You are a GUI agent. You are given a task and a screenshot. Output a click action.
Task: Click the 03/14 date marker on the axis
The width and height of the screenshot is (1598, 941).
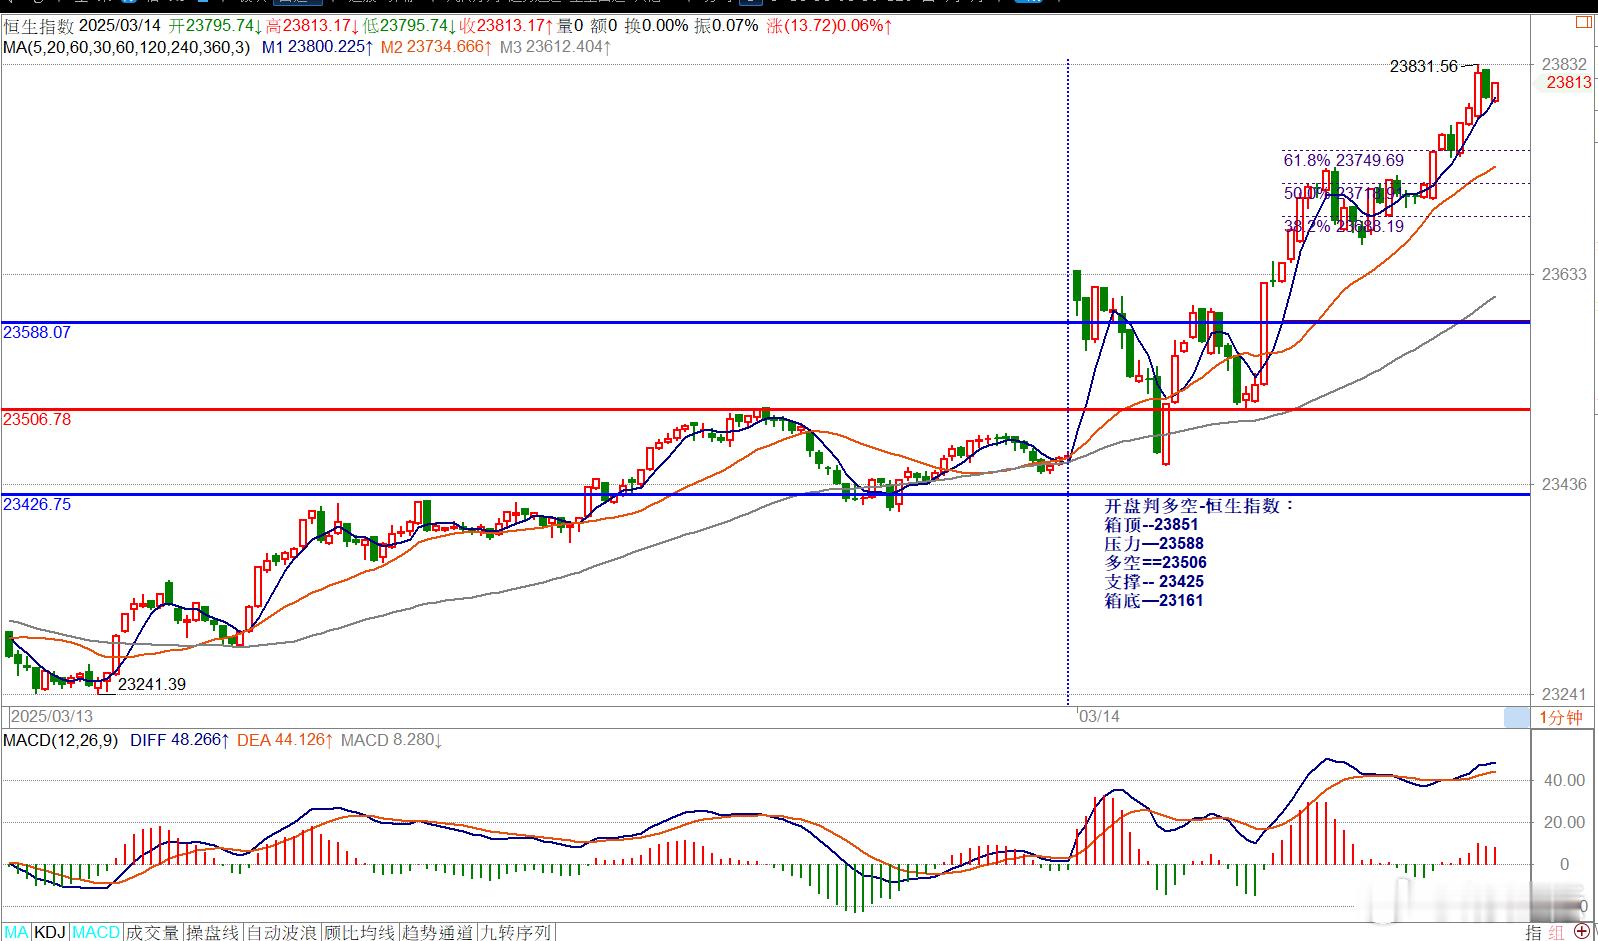1099,717
